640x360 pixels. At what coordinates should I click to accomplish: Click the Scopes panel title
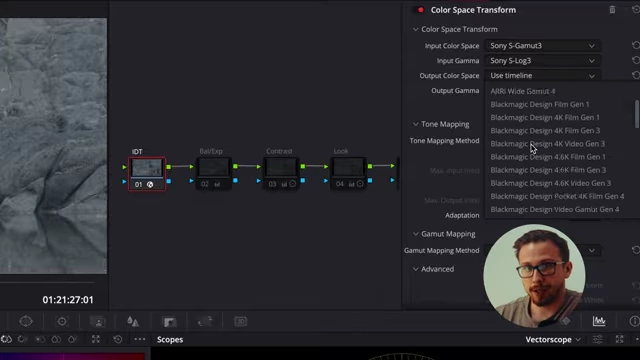pos(170,339)
